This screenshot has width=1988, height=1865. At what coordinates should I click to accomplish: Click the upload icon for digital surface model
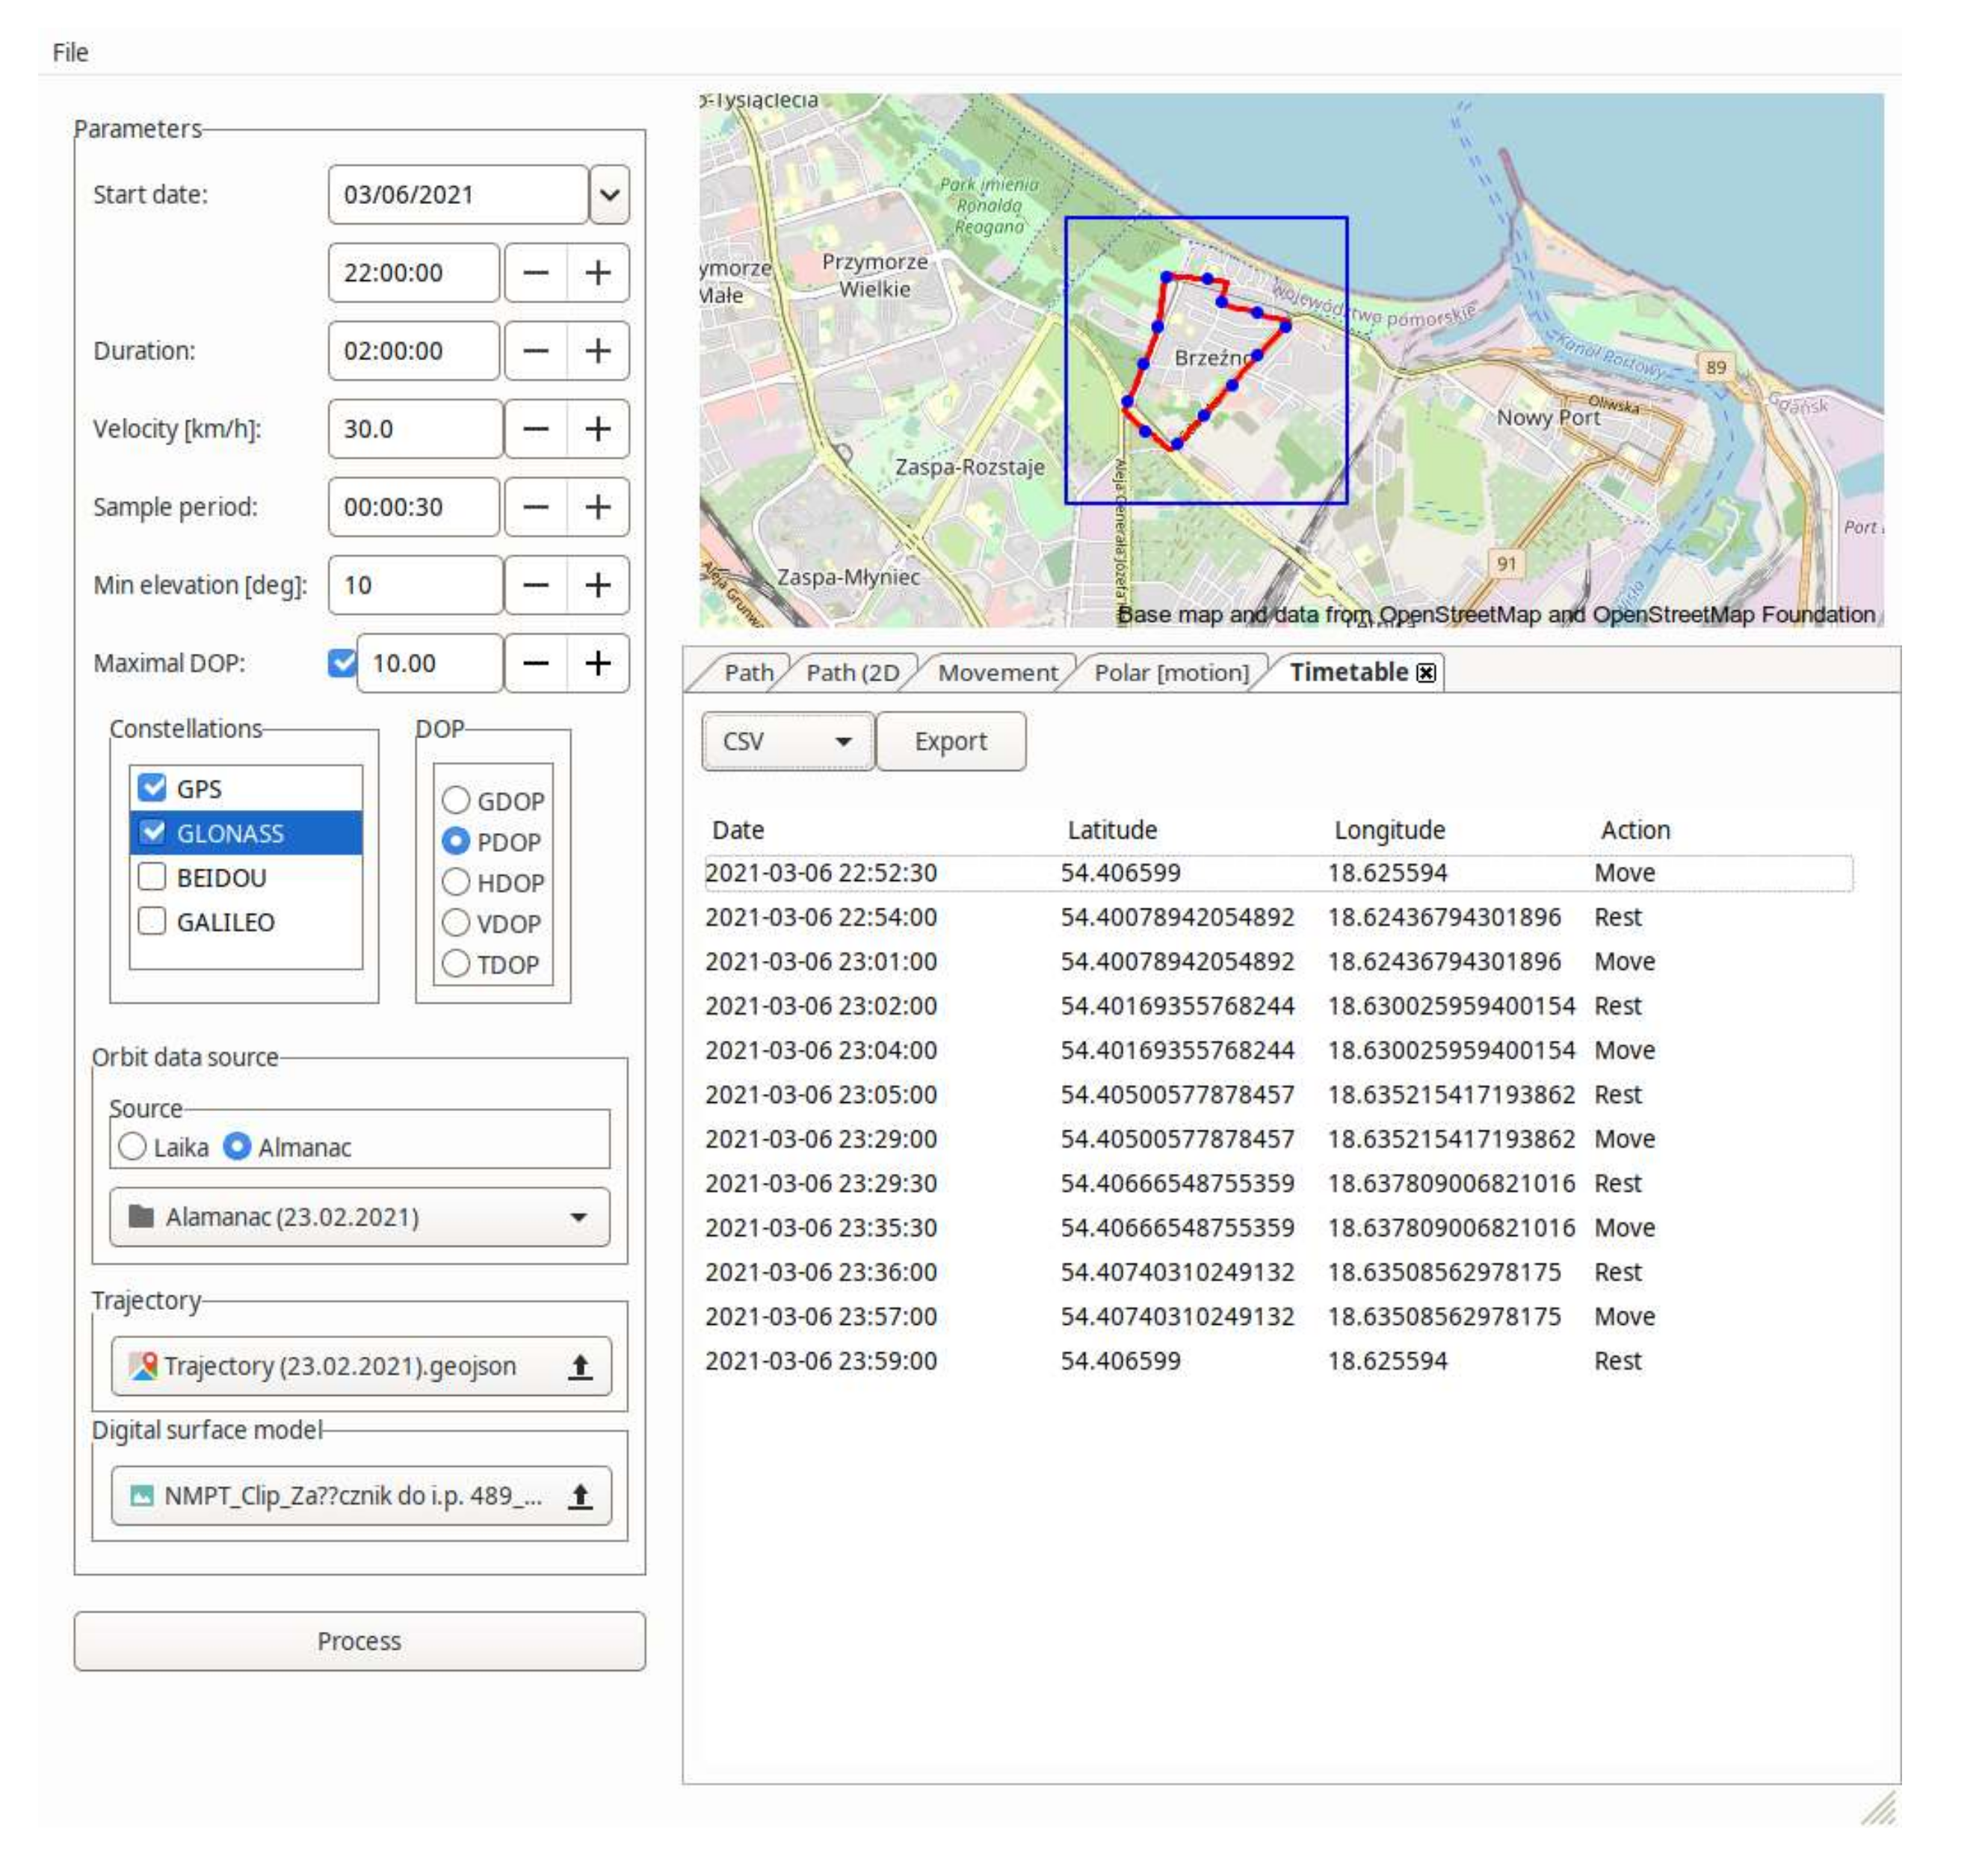(579, 1496)
